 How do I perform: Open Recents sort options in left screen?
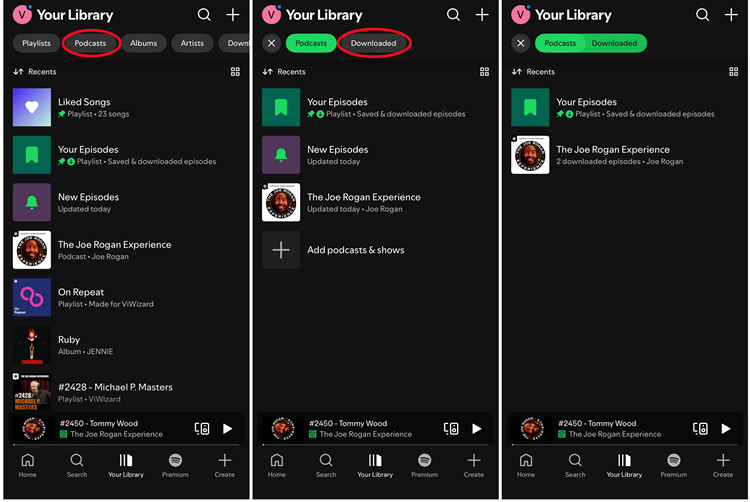(x=35, y=72)
